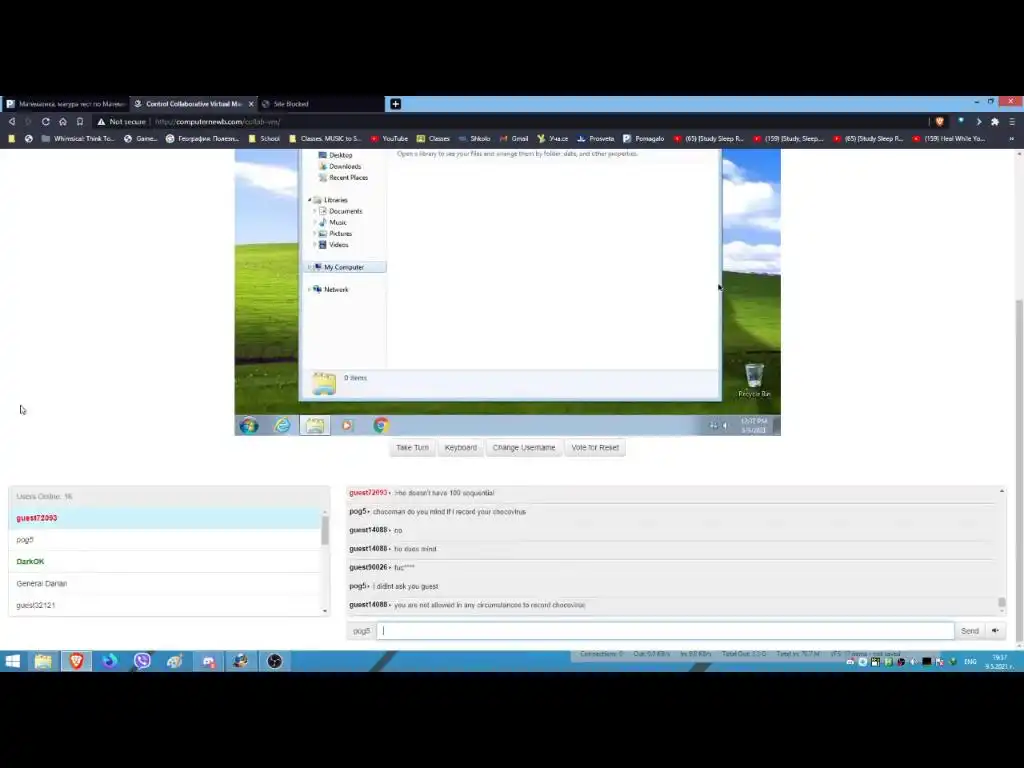
Task: Open the Heal While Yo... YouTube bookmark
Action: pos(949,138)
